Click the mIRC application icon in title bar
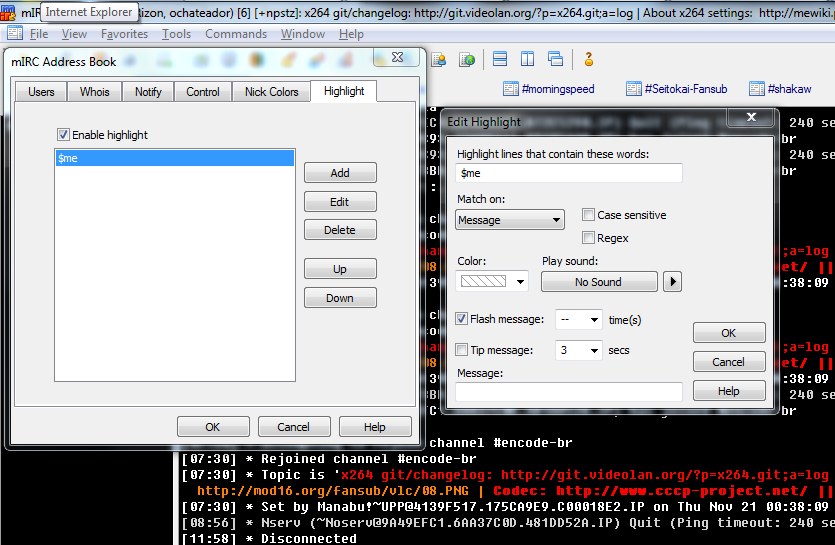 [7, 12]
